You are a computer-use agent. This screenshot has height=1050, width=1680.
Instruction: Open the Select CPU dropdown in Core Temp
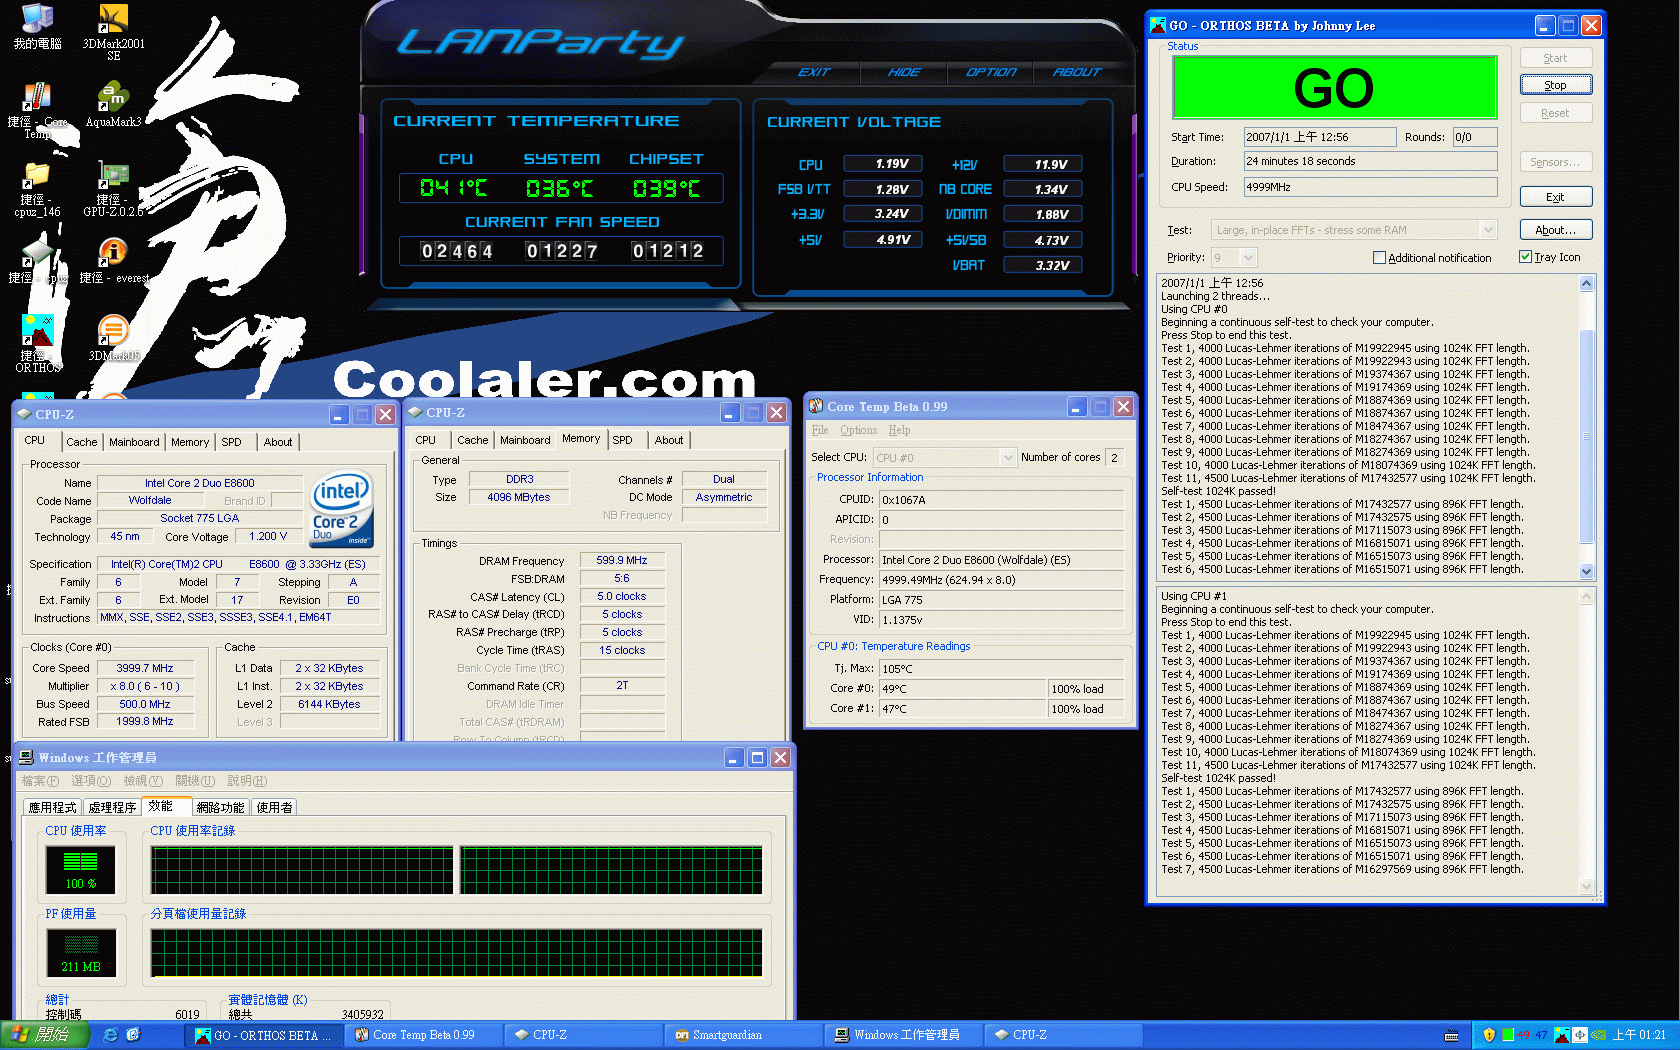(944, 457)
